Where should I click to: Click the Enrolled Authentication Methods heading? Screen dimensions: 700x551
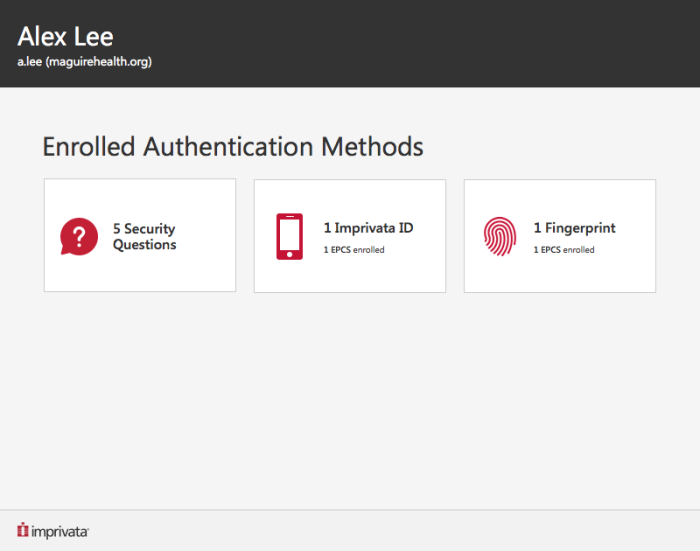(x=233, y=147)
